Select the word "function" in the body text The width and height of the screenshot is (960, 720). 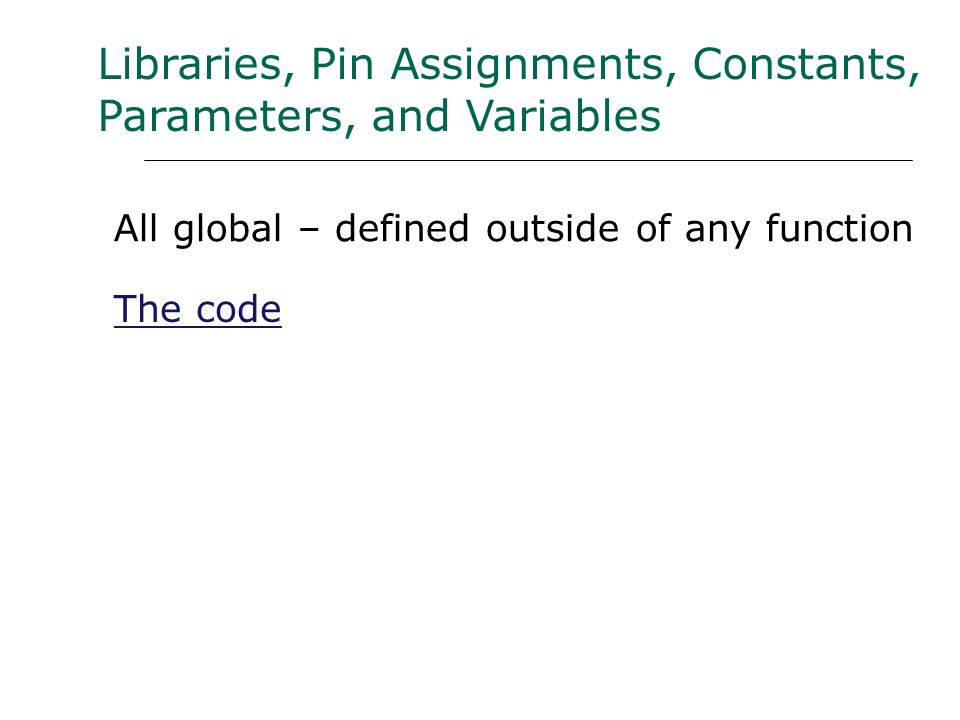839,228
